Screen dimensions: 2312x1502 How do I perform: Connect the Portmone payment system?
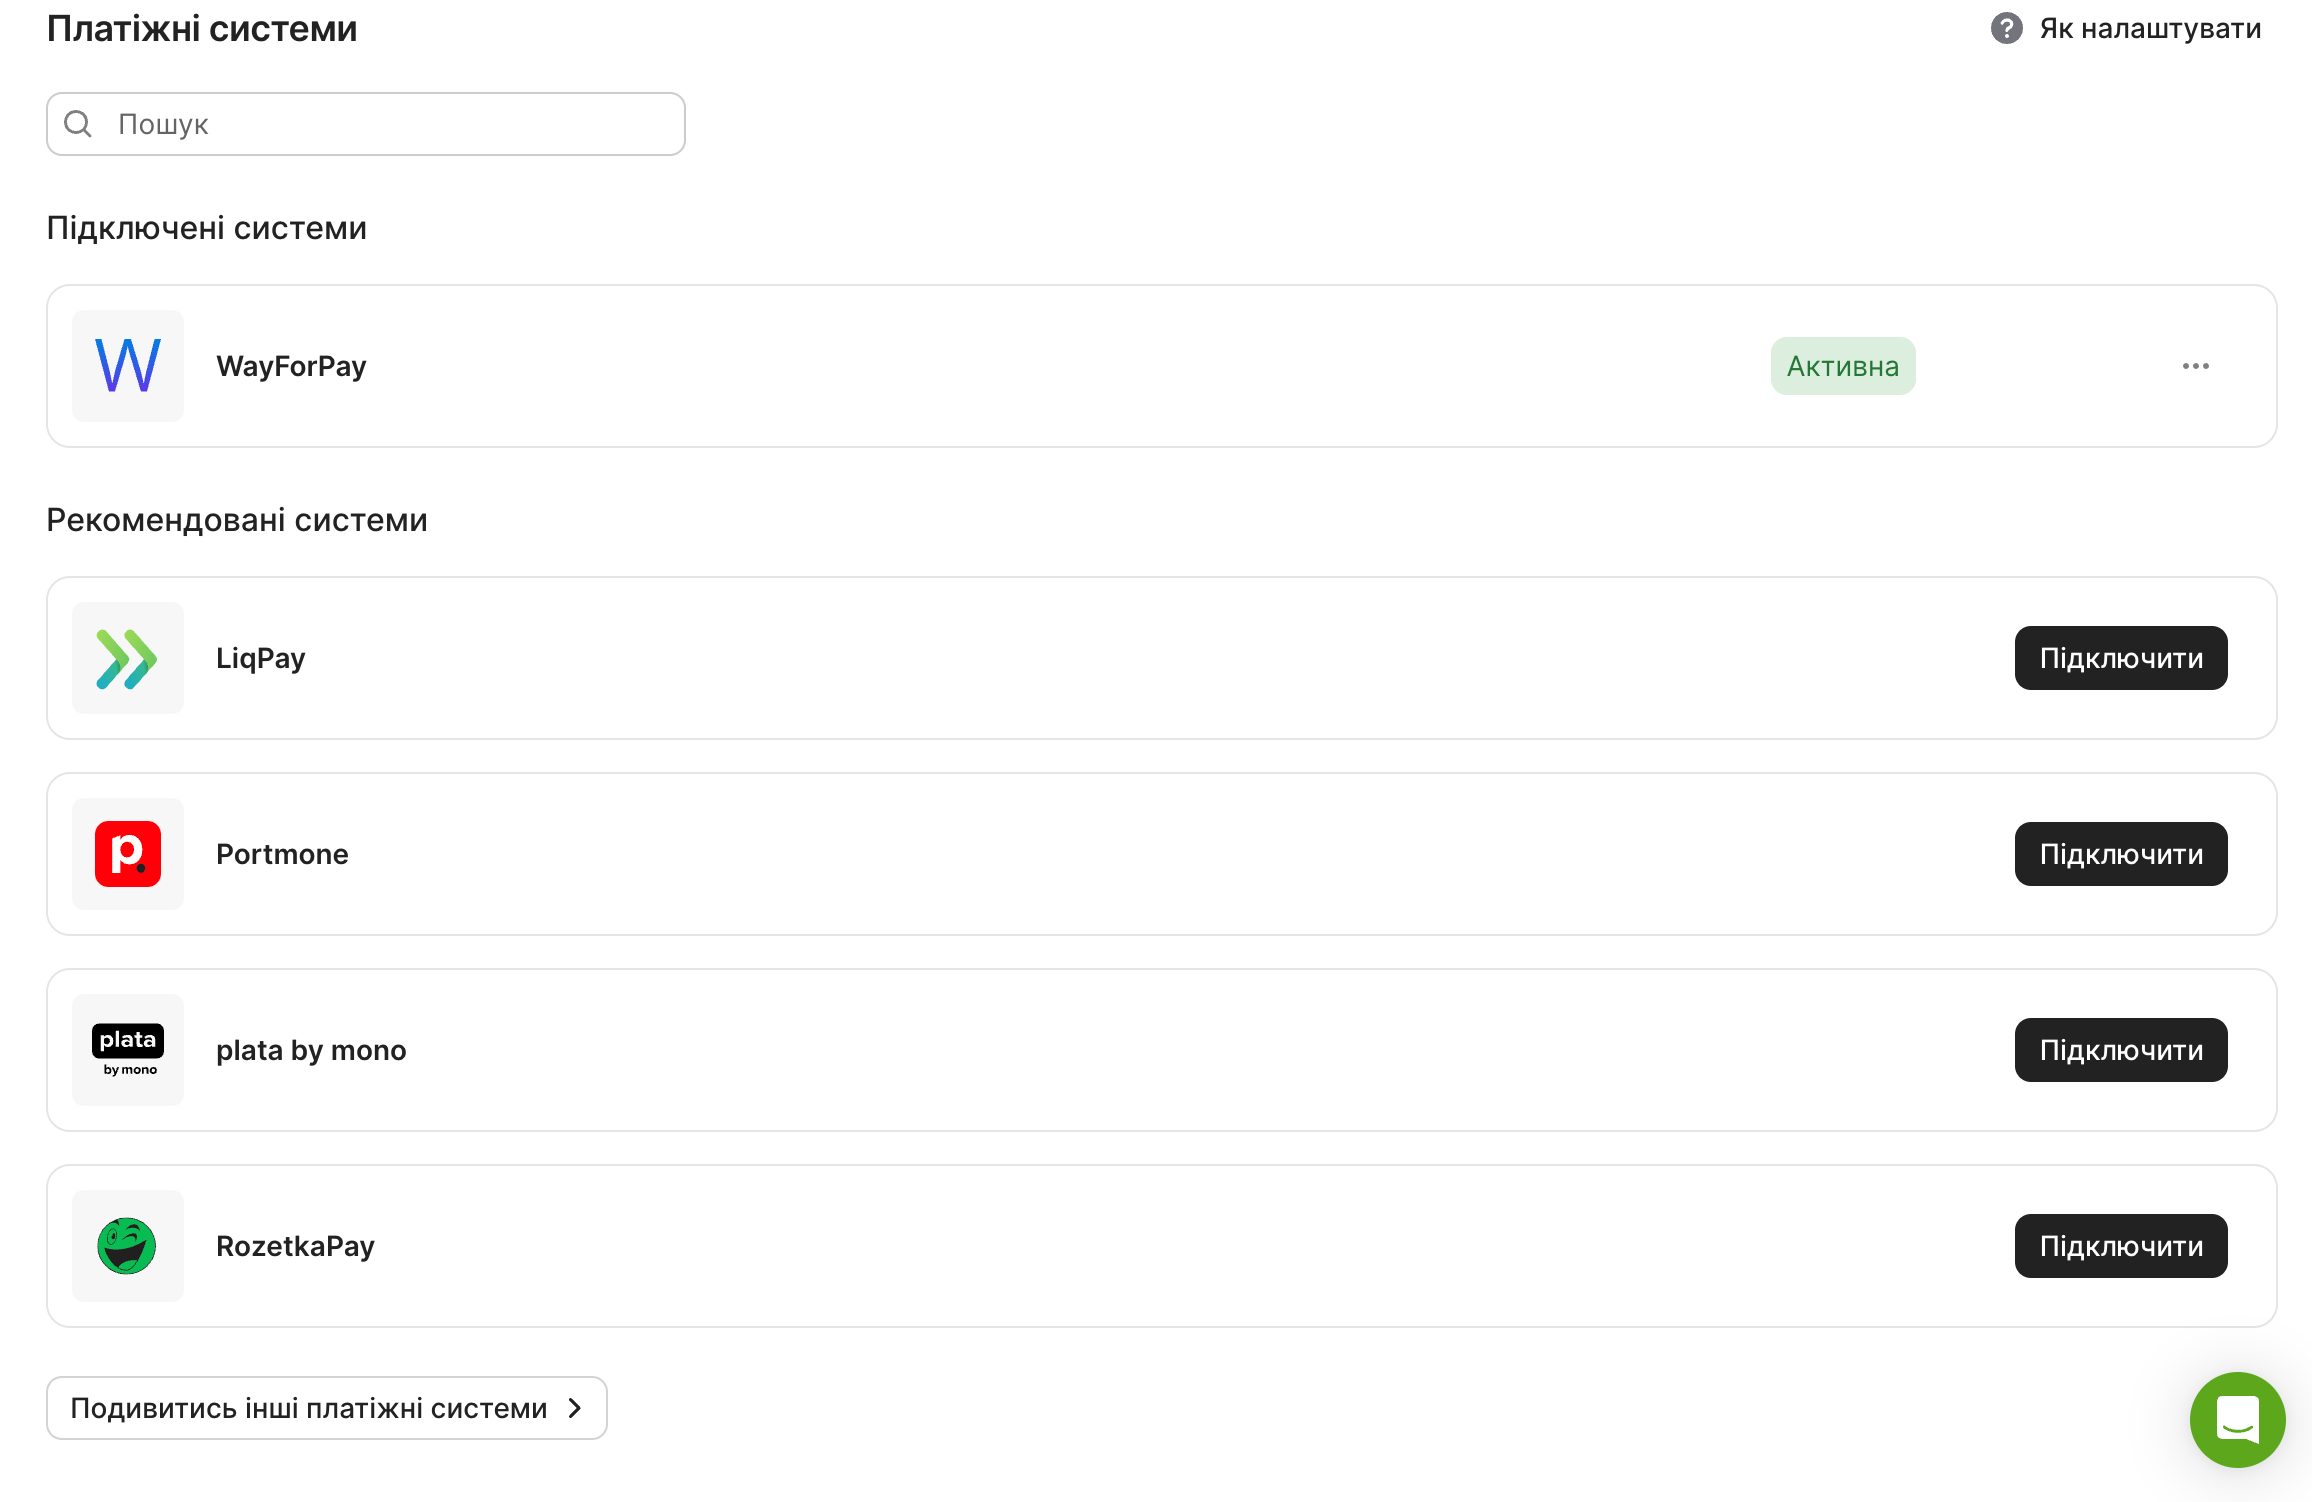(2121, 854)
